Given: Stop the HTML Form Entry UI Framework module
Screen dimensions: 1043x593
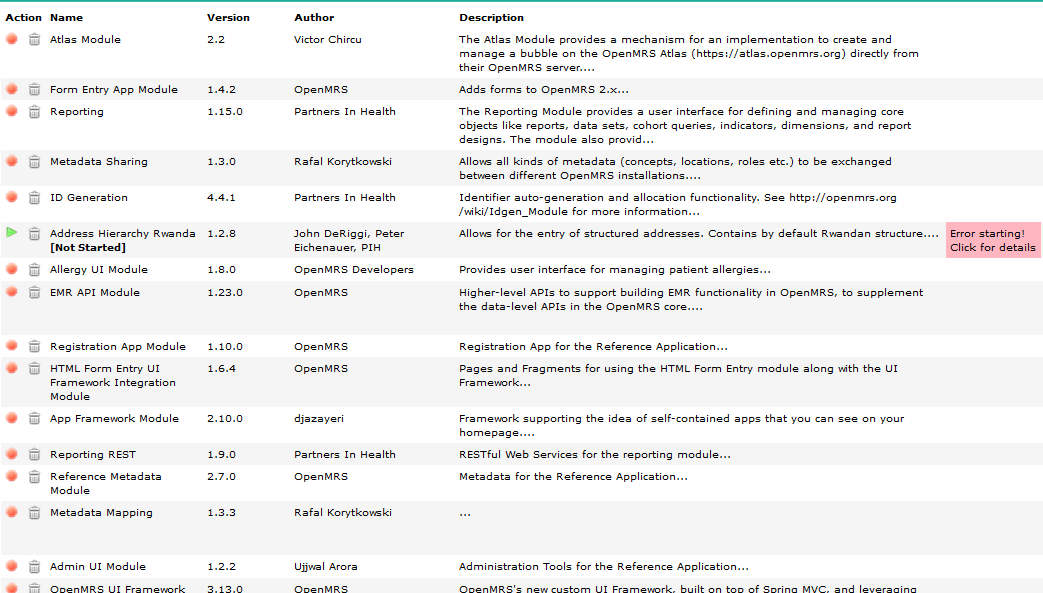Looking at the screenshot, I should point(11,367).
